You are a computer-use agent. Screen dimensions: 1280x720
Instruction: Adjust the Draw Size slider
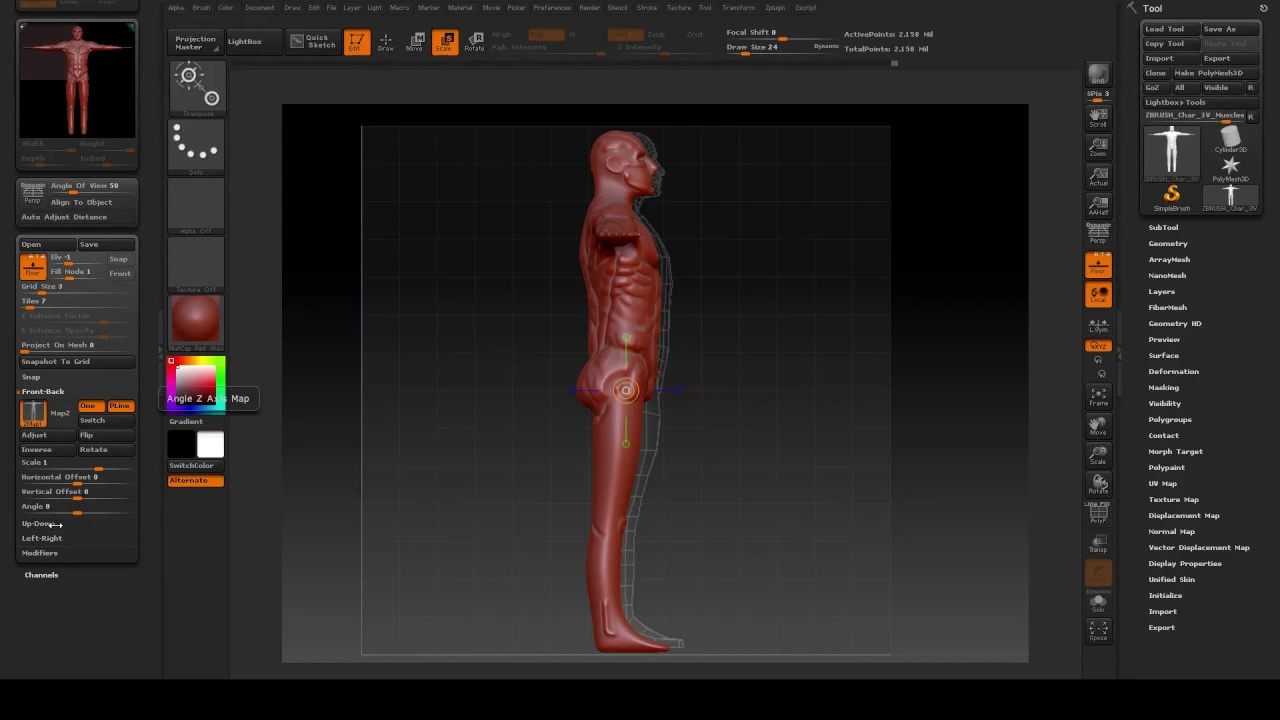(783, 48)
